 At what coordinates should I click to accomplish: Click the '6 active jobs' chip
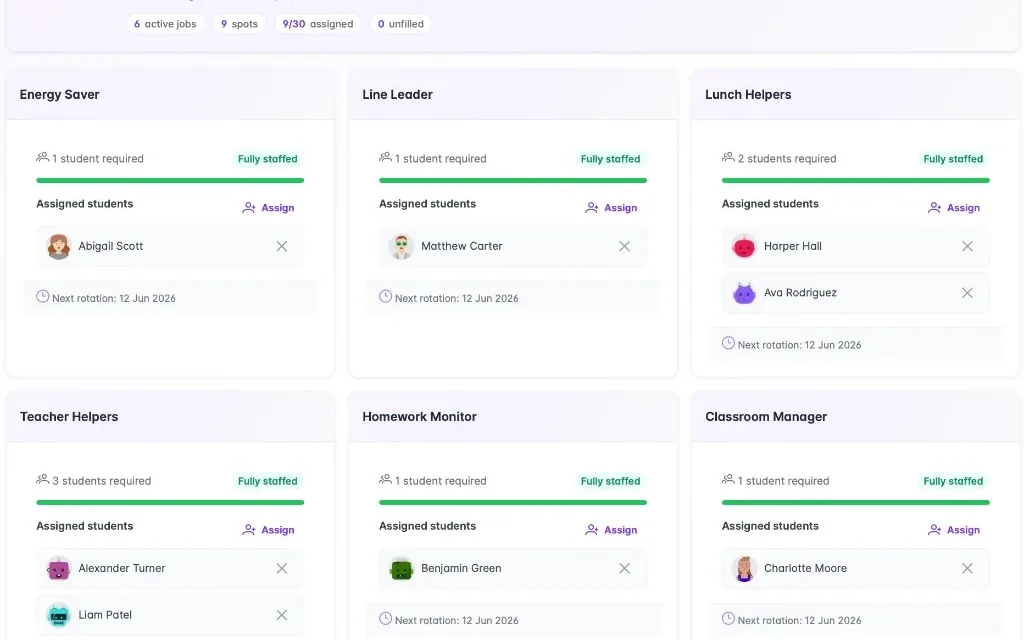coord(165,24)
